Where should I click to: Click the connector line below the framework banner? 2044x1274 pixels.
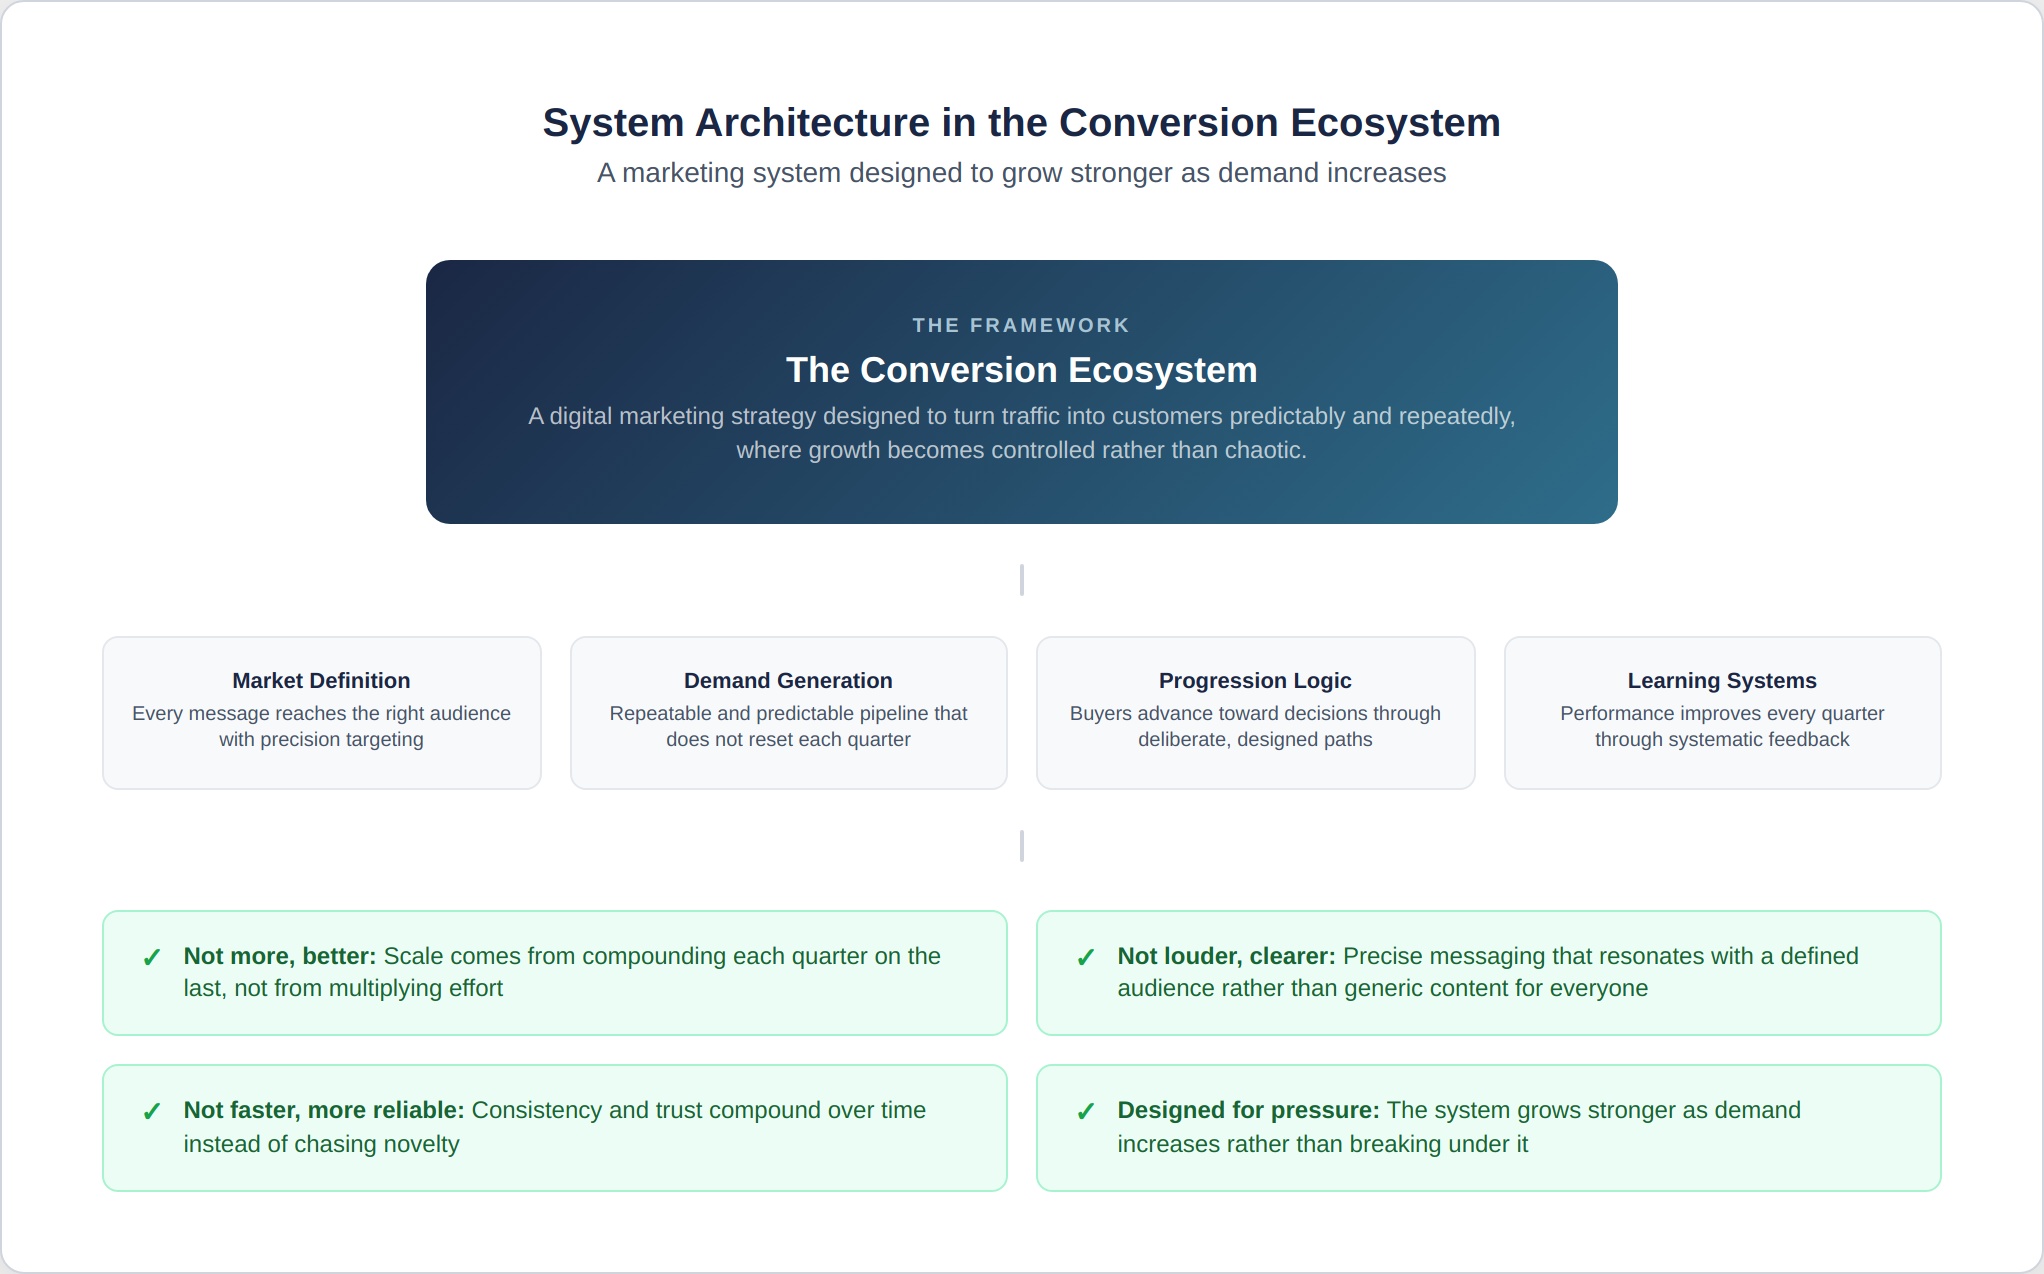point(1021,580)
